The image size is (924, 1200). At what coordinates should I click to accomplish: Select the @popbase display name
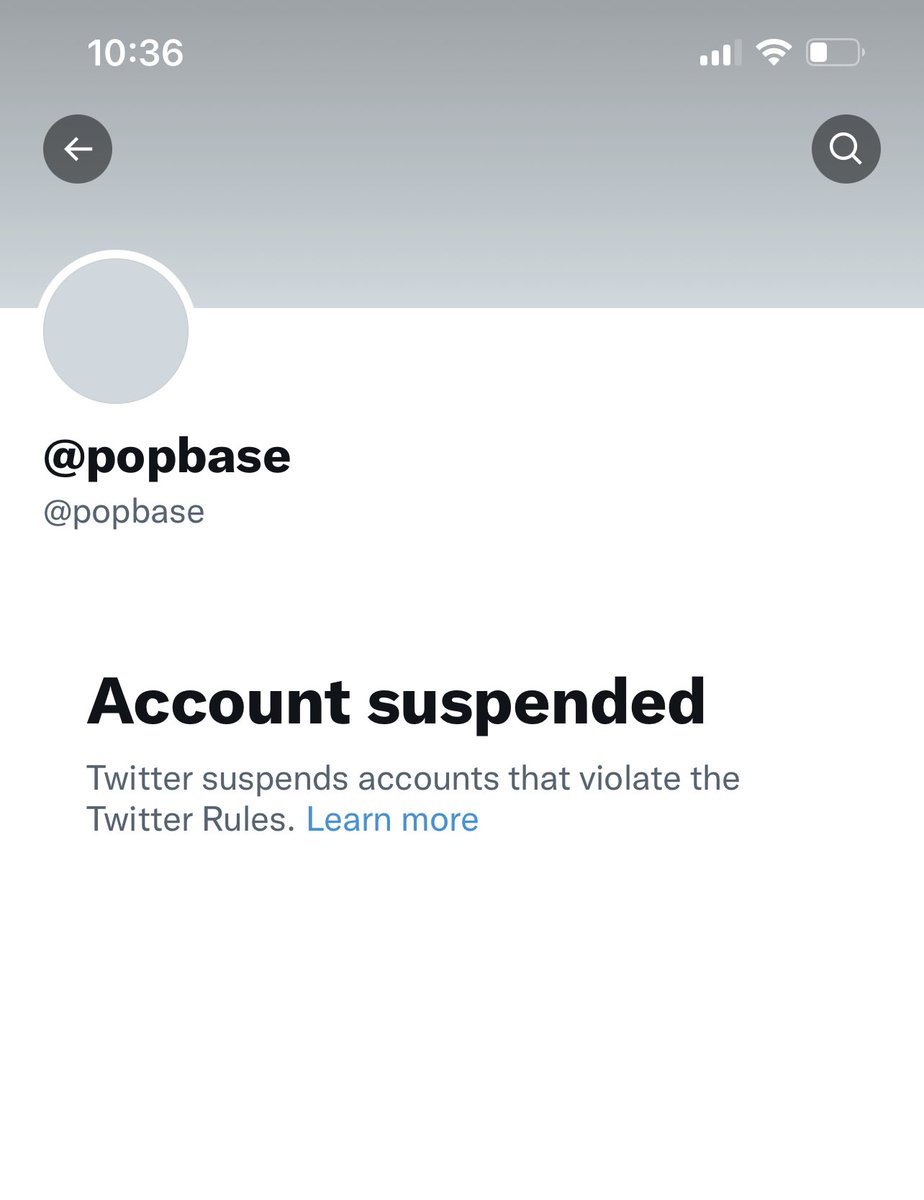(165, 456)
